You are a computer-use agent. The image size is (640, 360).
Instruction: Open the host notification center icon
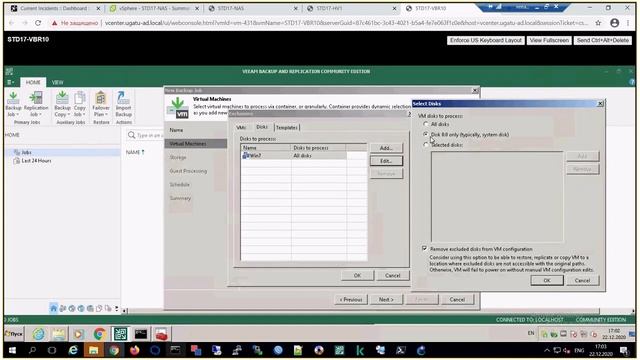[624, 351]
